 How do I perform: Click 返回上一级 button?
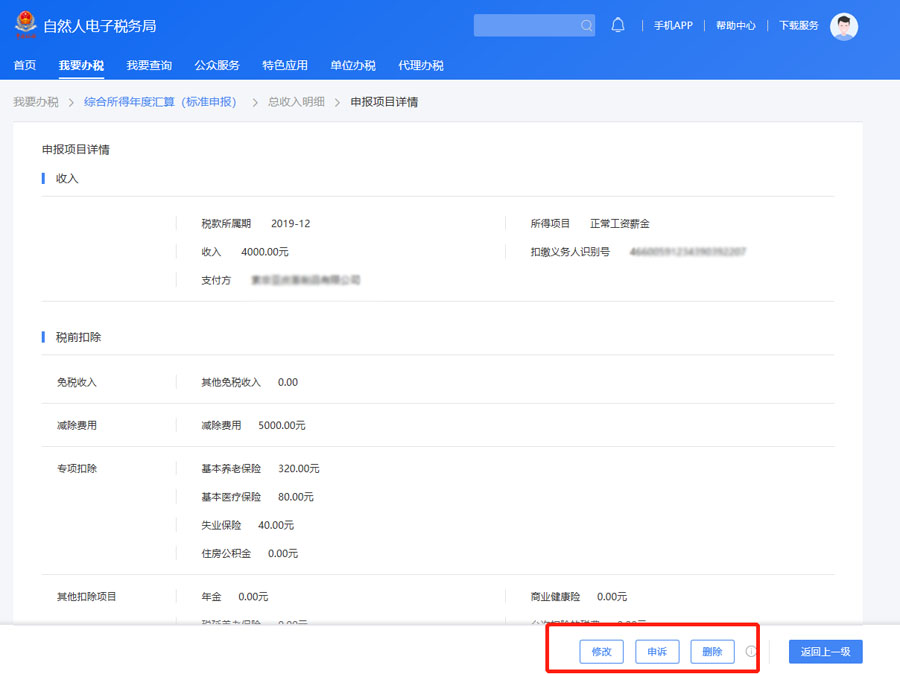(x=825, y=652)
